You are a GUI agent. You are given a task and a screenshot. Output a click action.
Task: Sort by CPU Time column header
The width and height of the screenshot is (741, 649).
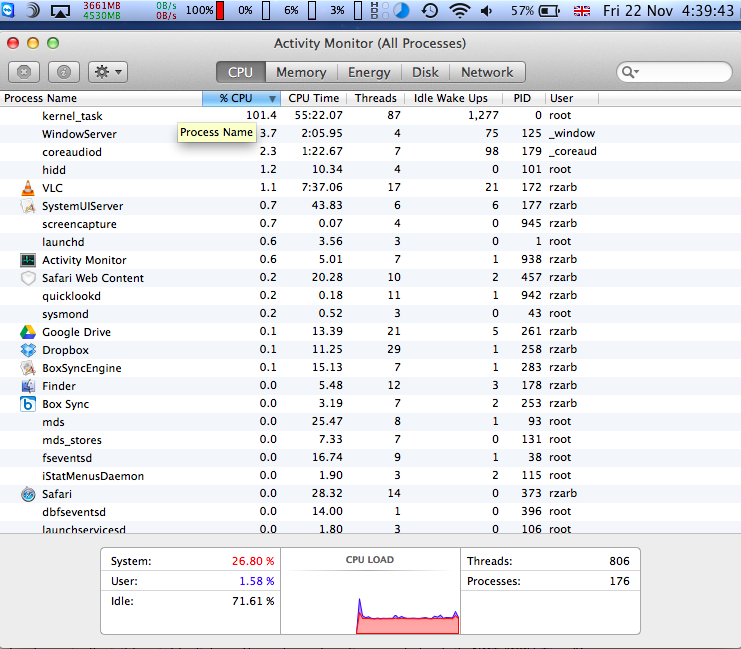click(314, 98)
